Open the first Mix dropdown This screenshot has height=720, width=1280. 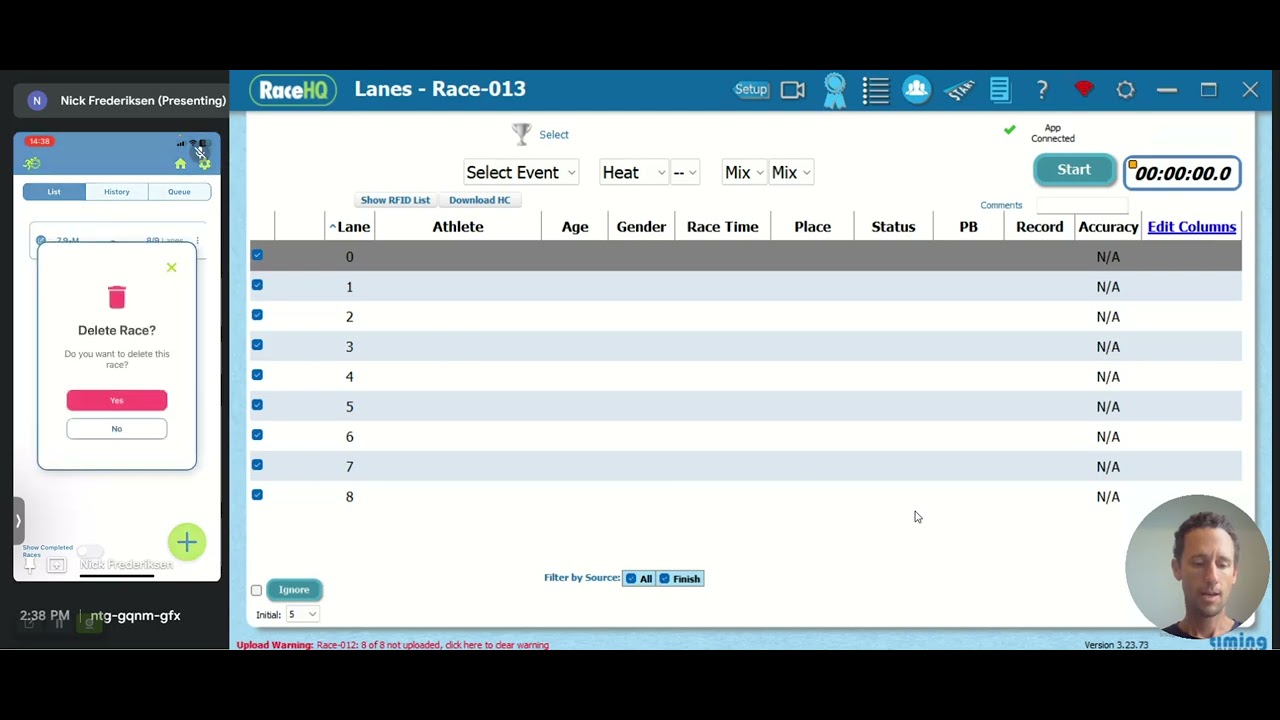pos(744,172)
